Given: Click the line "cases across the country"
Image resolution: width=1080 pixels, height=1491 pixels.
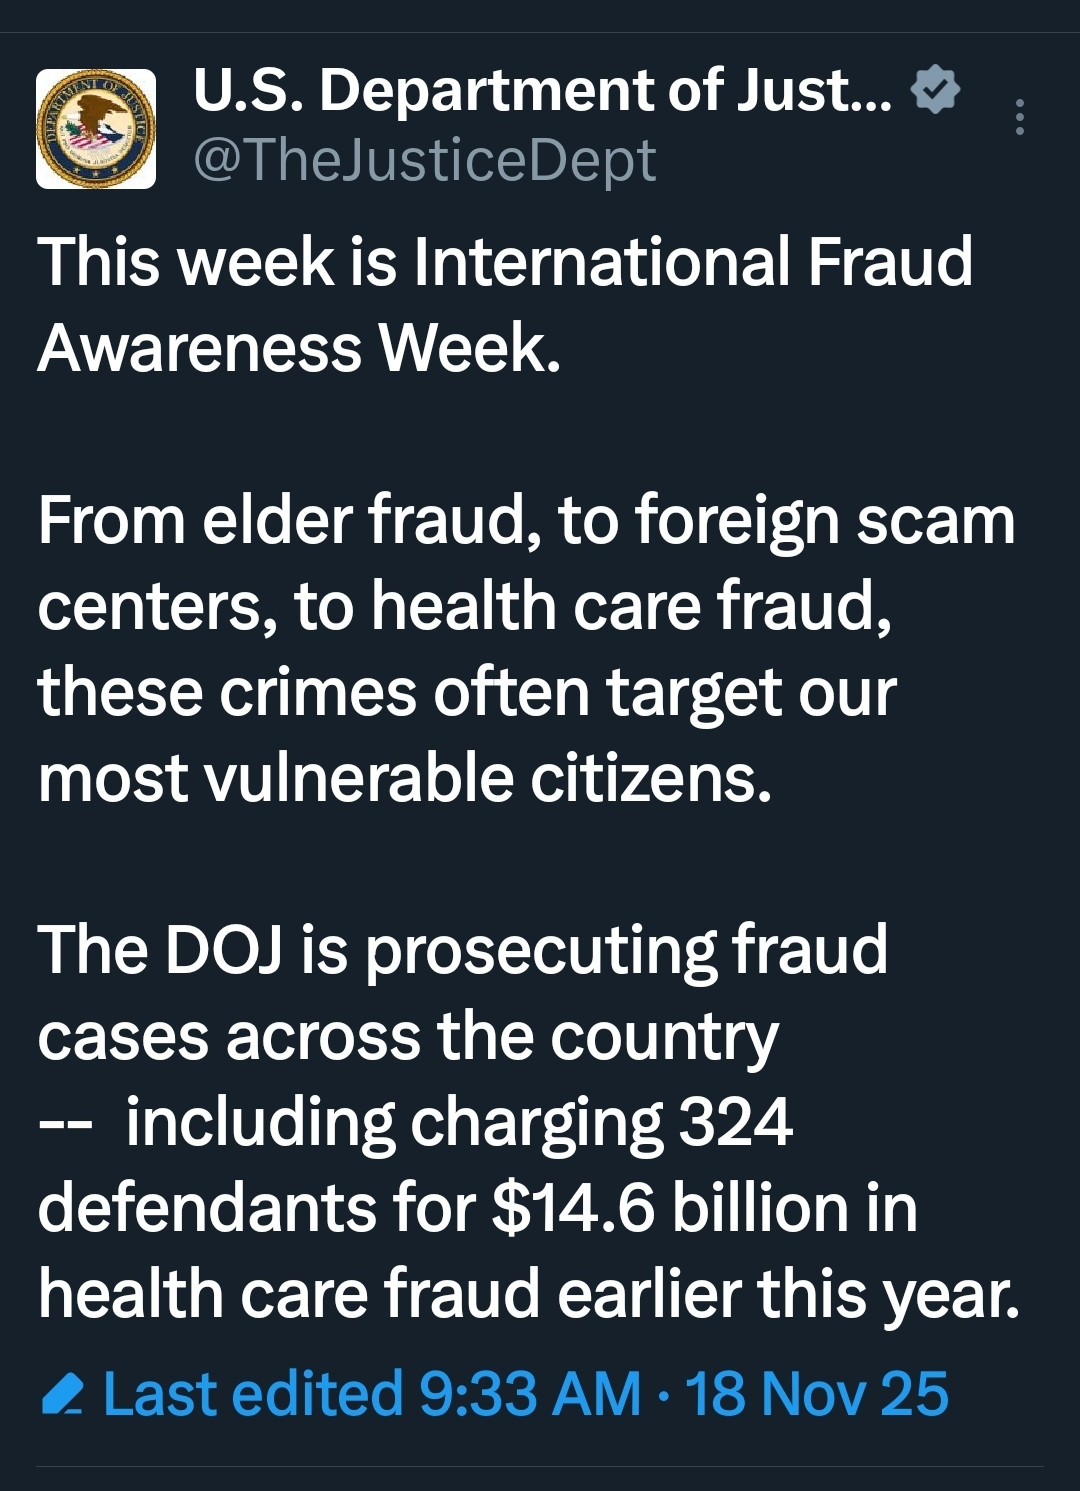Looking at the screenshot, I should click(408, 1036).
